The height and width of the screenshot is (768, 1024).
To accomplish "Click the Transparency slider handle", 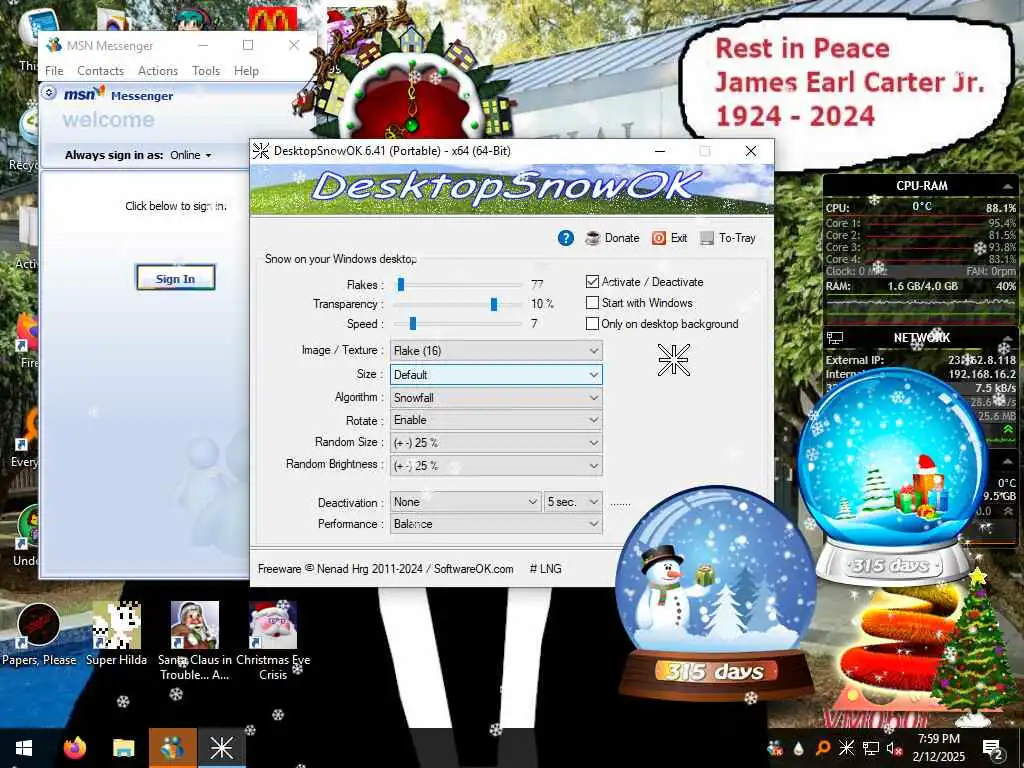I will [494, 304].
